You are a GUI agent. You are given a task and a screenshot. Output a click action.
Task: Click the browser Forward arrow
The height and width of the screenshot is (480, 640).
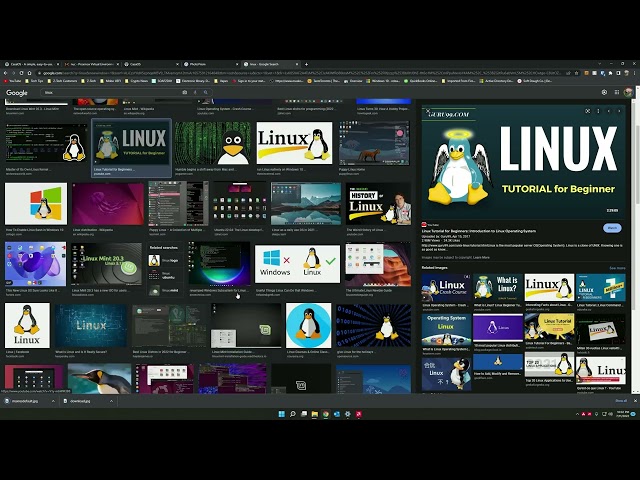point(13,73)
